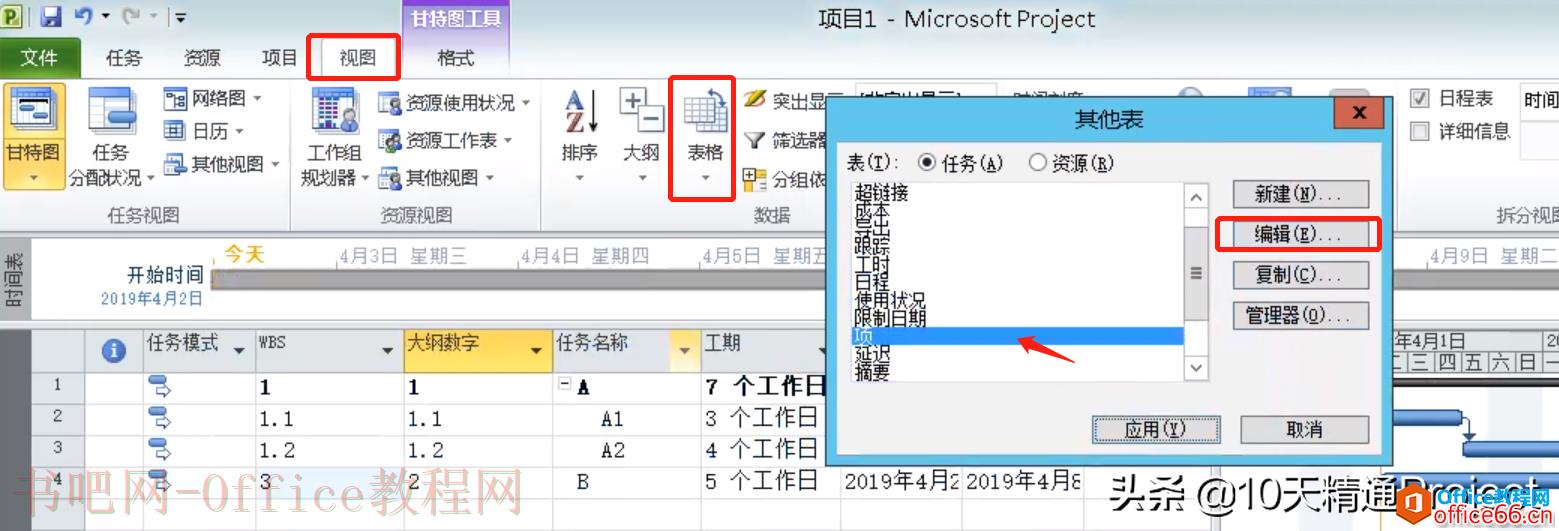Toggle the 日程表 checkbox
1559x531 pixels.
tap(1419, 99)
